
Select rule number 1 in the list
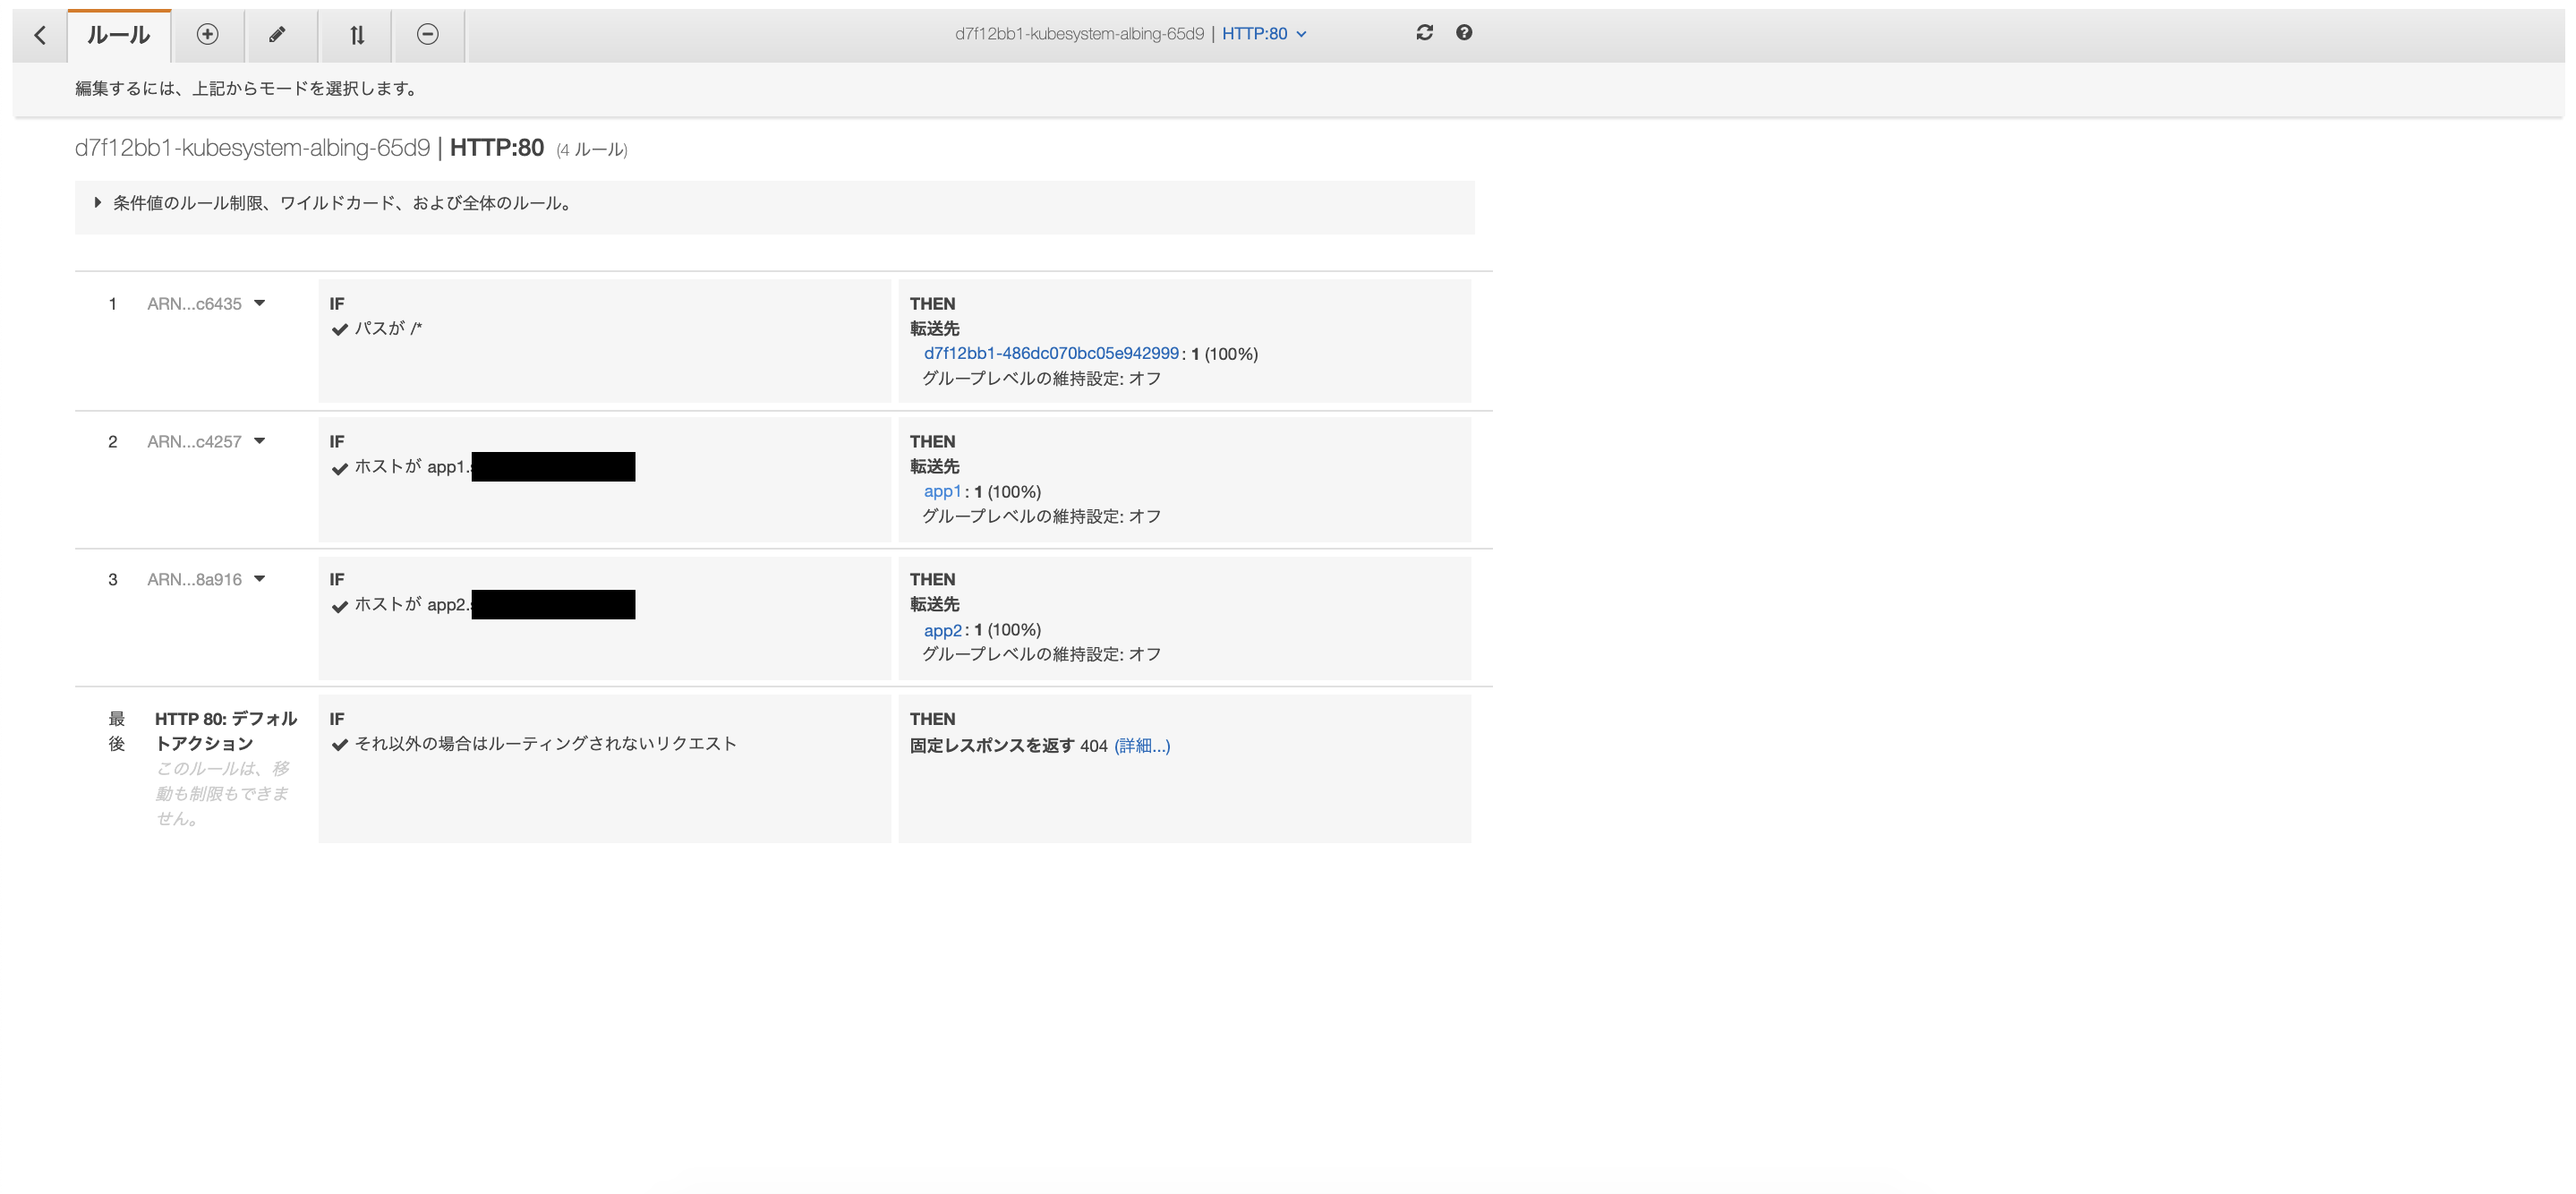tap(112, 303)
